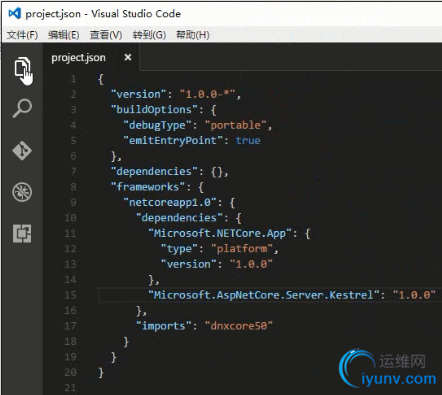This screenshot has width=442, height=395.
Task: Click the "version": "1.0.0" on line 13
Action: [x=217, y=264]
